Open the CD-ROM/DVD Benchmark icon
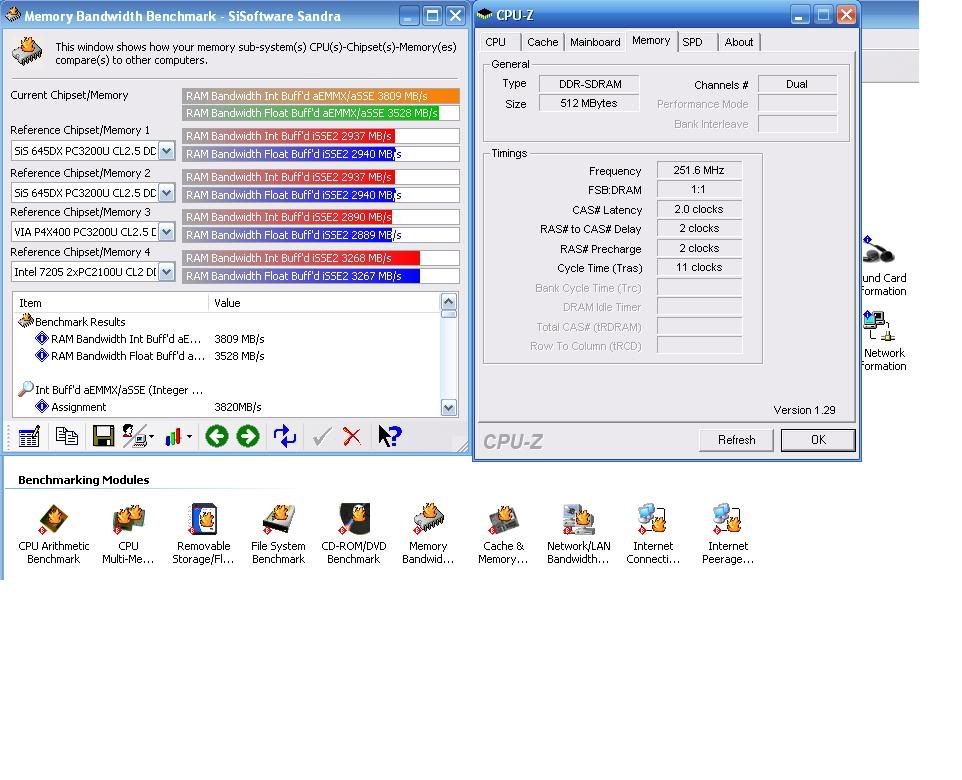 click(x=353, y=534)
